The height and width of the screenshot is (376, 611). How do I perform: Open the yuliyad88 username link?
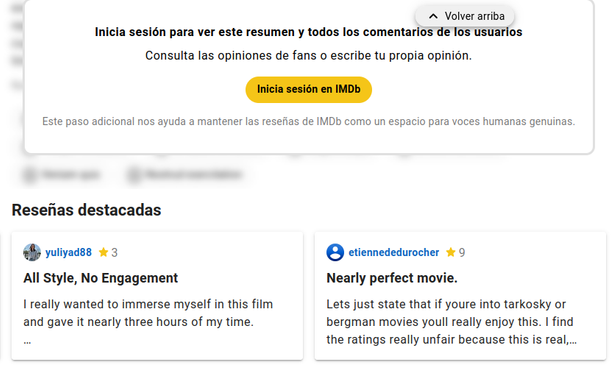coord(69,252)
